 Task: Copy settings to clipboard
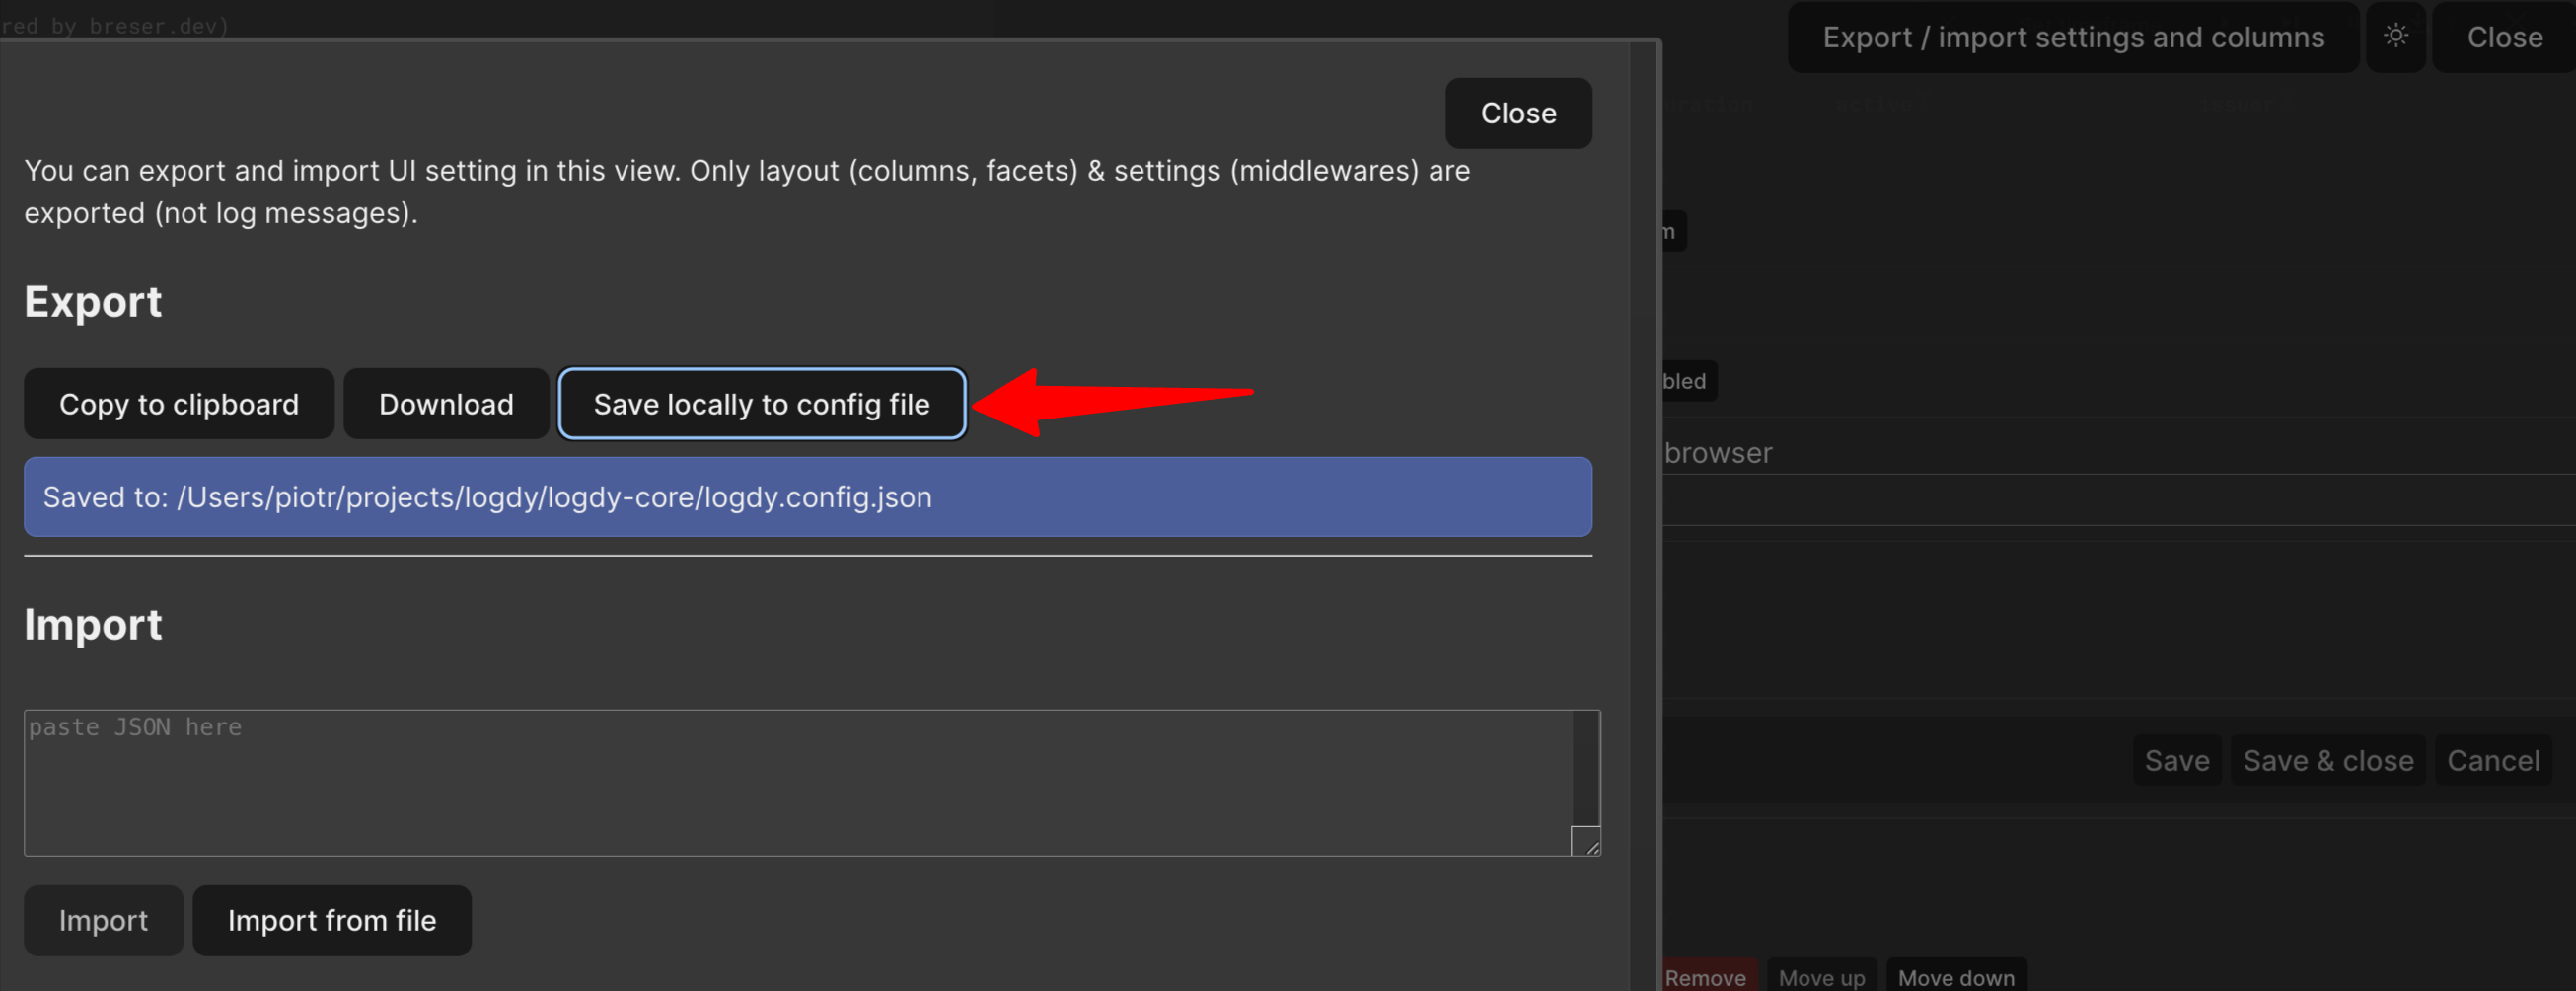click(x=179, y=404)
